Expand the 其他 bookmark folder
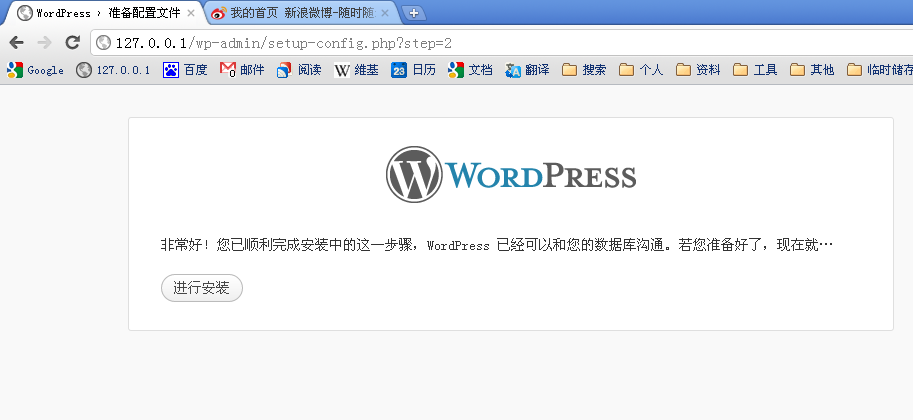 click(x=812, y=70)
